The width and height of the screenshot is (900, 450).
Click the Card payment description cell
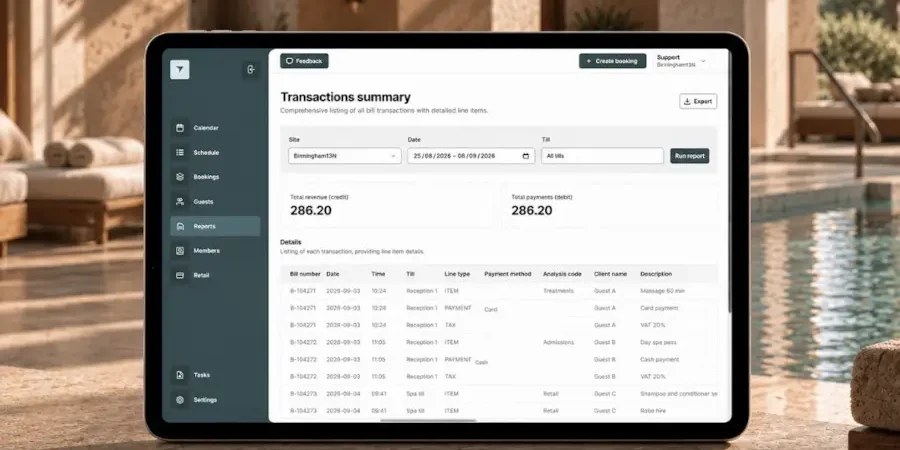click(659, 308)
